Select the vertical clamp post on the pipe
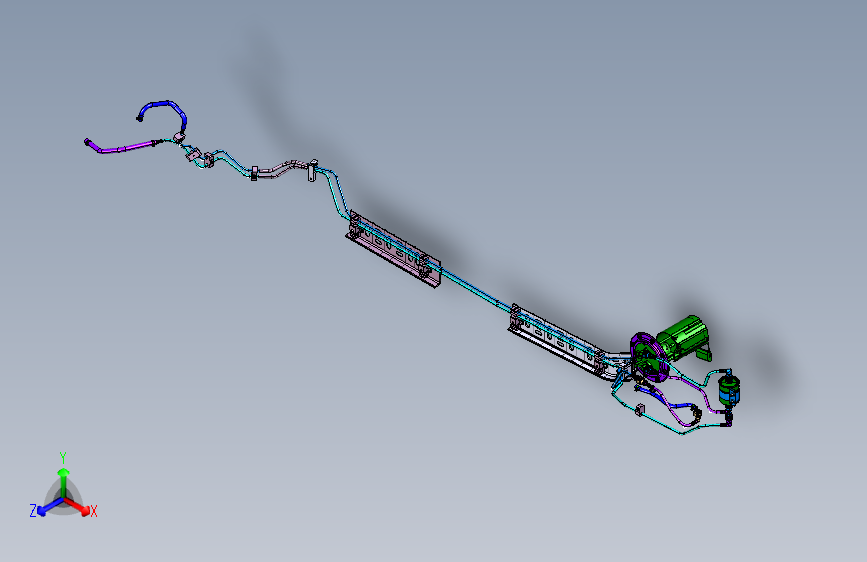 click(x=312, y=170)
